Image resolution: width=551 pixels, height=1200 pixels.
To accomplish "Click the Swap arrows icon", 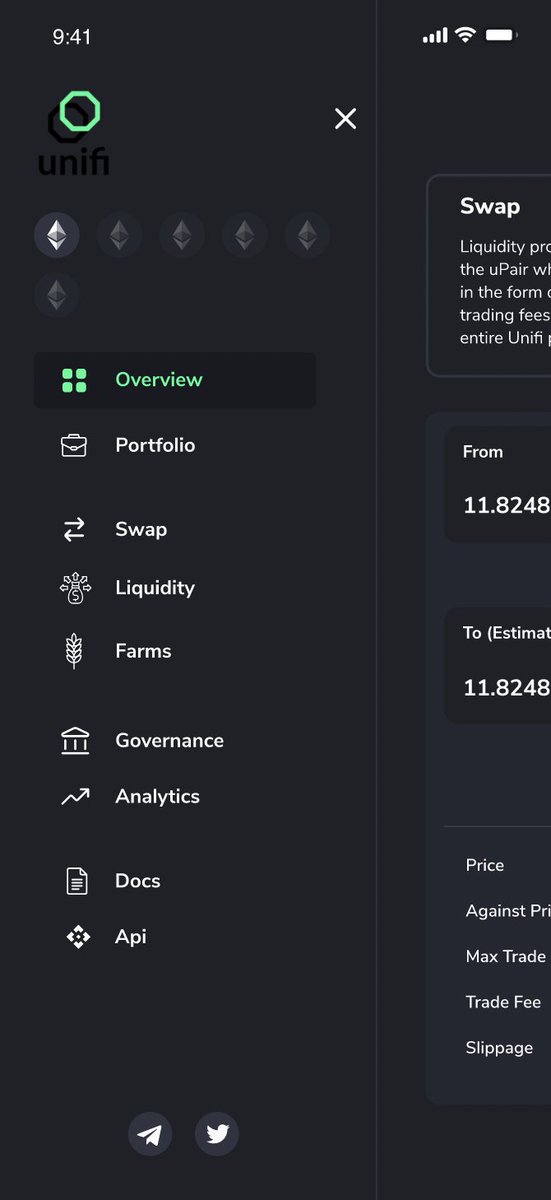I will (x=74, y=530).
